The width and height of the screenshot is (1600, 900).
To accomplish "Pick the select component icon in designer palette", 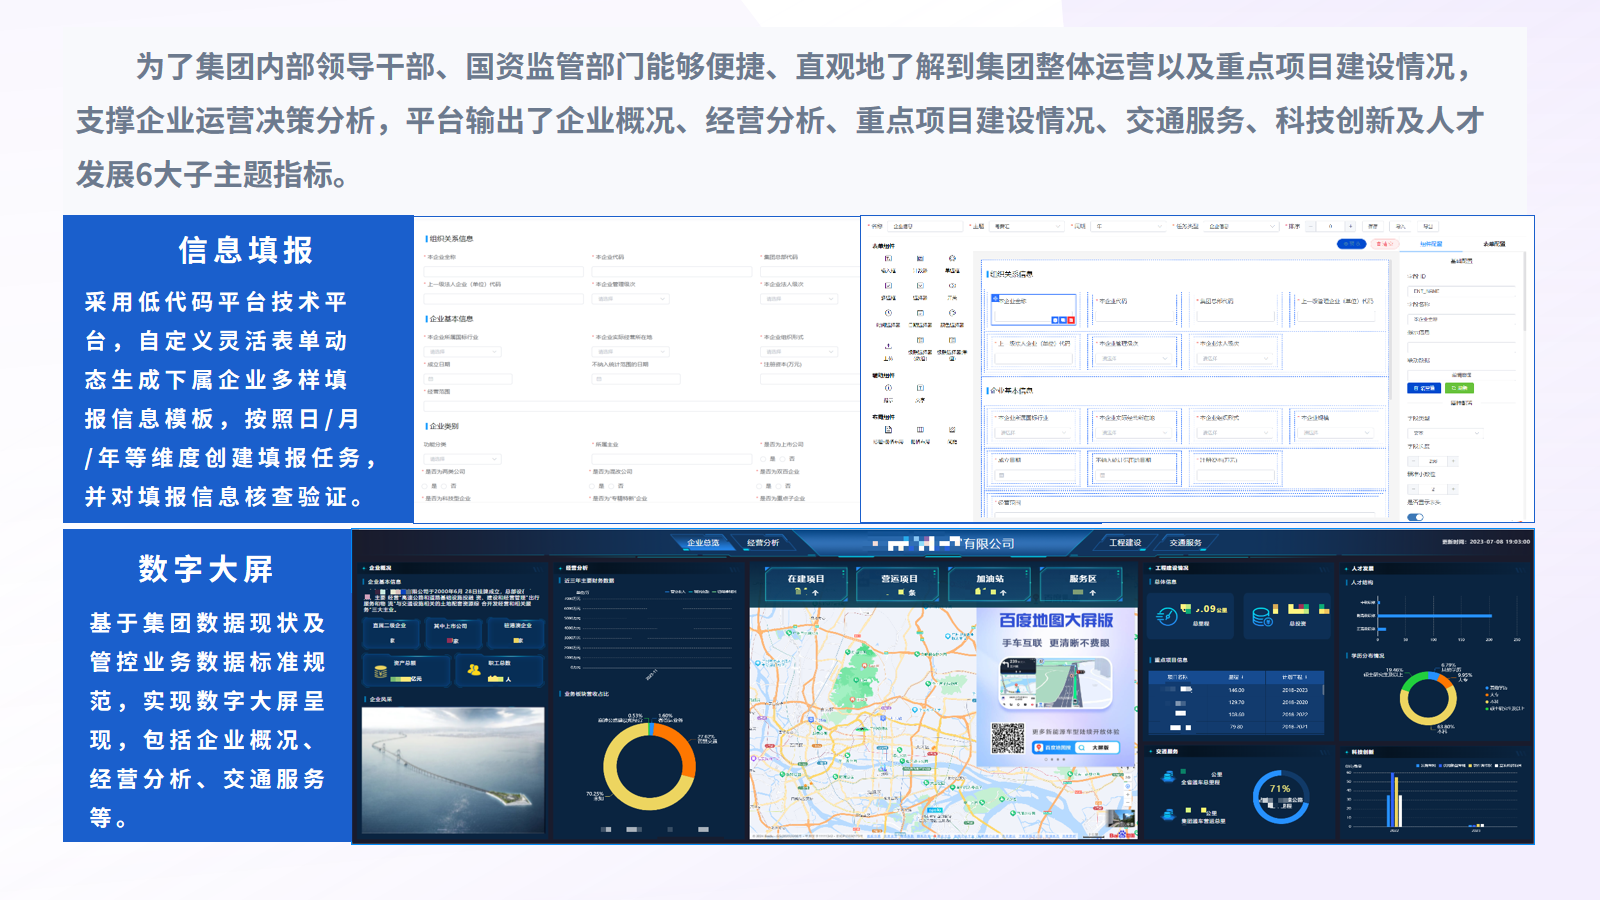I will click(920, 285).
